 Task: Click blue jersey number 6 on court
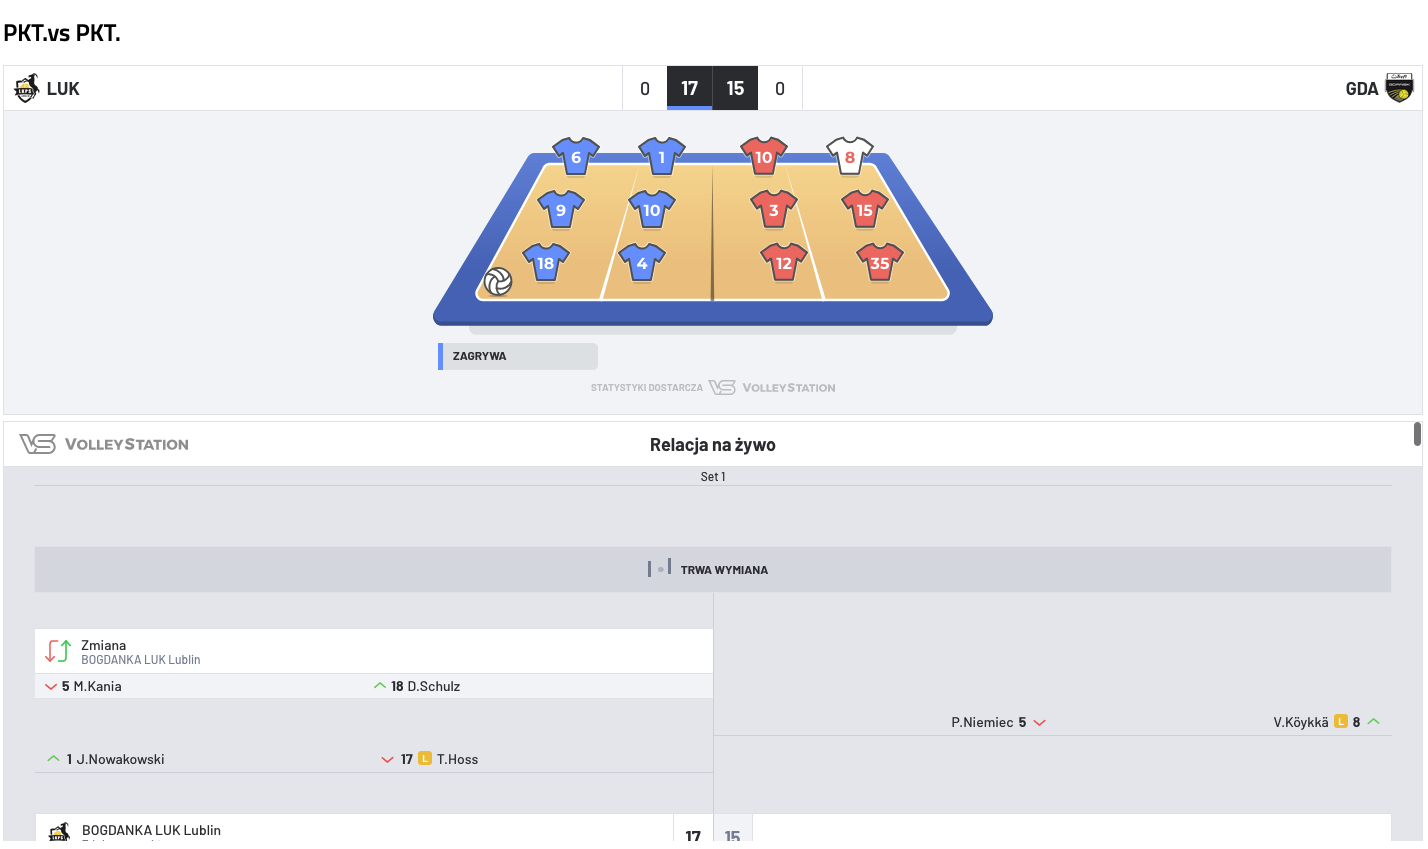point(576,157)
